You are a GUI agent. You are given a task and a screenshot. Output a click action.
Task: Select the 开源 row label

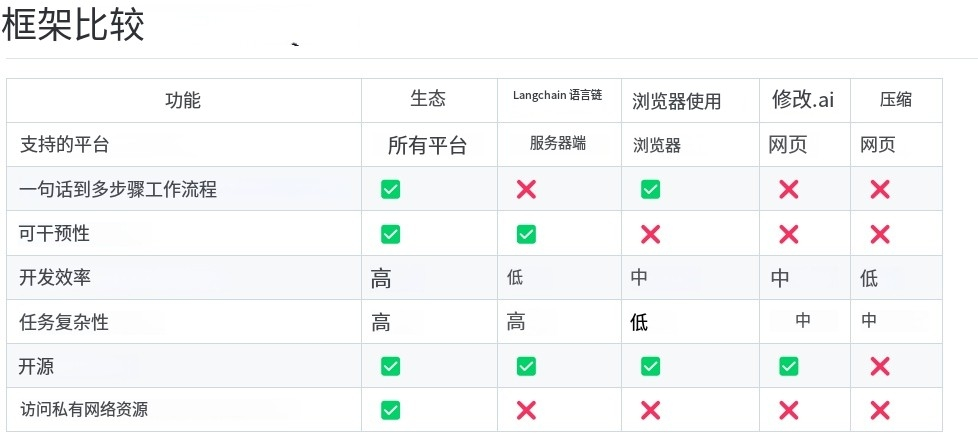(36, 366)
